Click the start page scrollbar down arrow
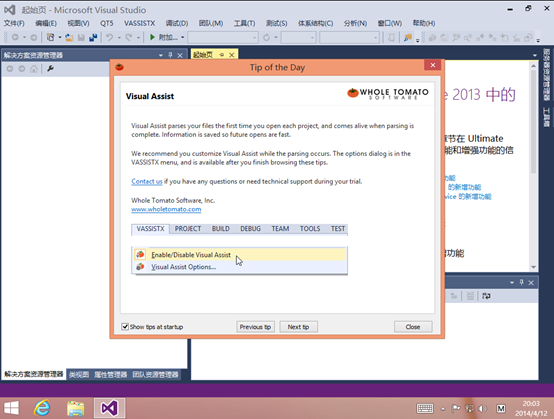This screenshot has height=419, width=554. point(534,267)
